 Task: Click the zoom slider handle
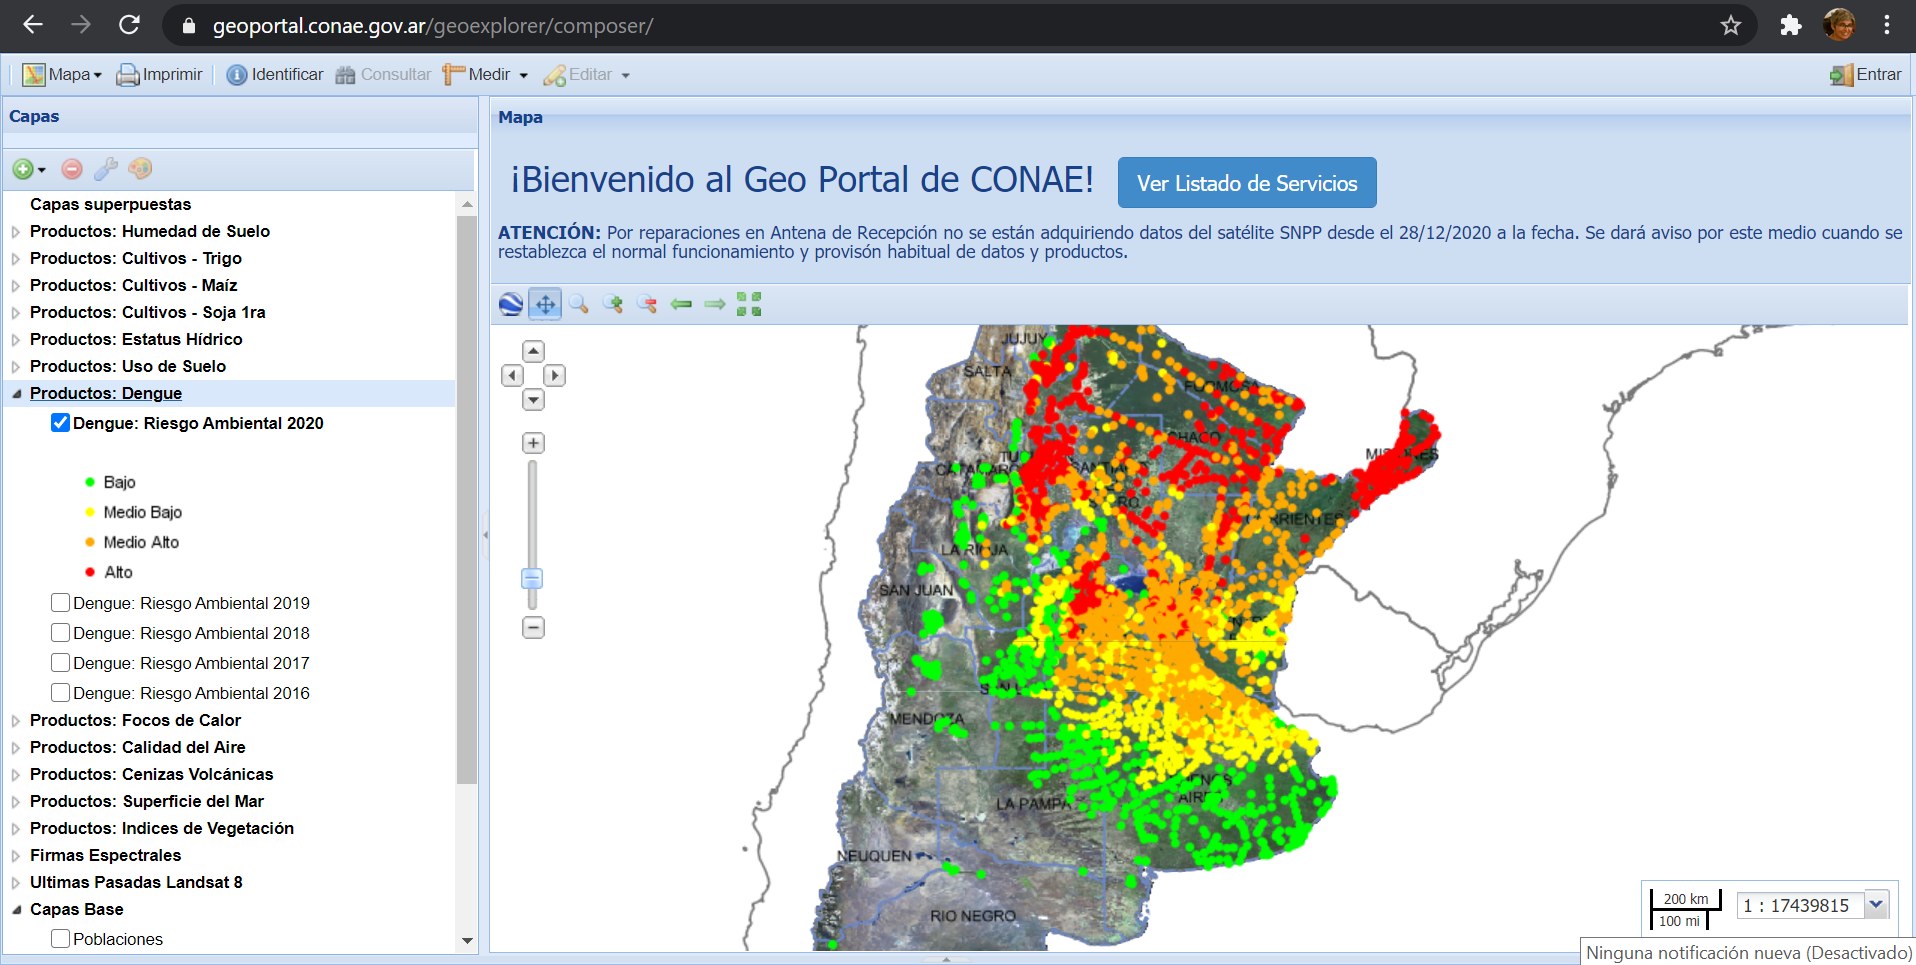pyautogui.click(x=532, y=579)
